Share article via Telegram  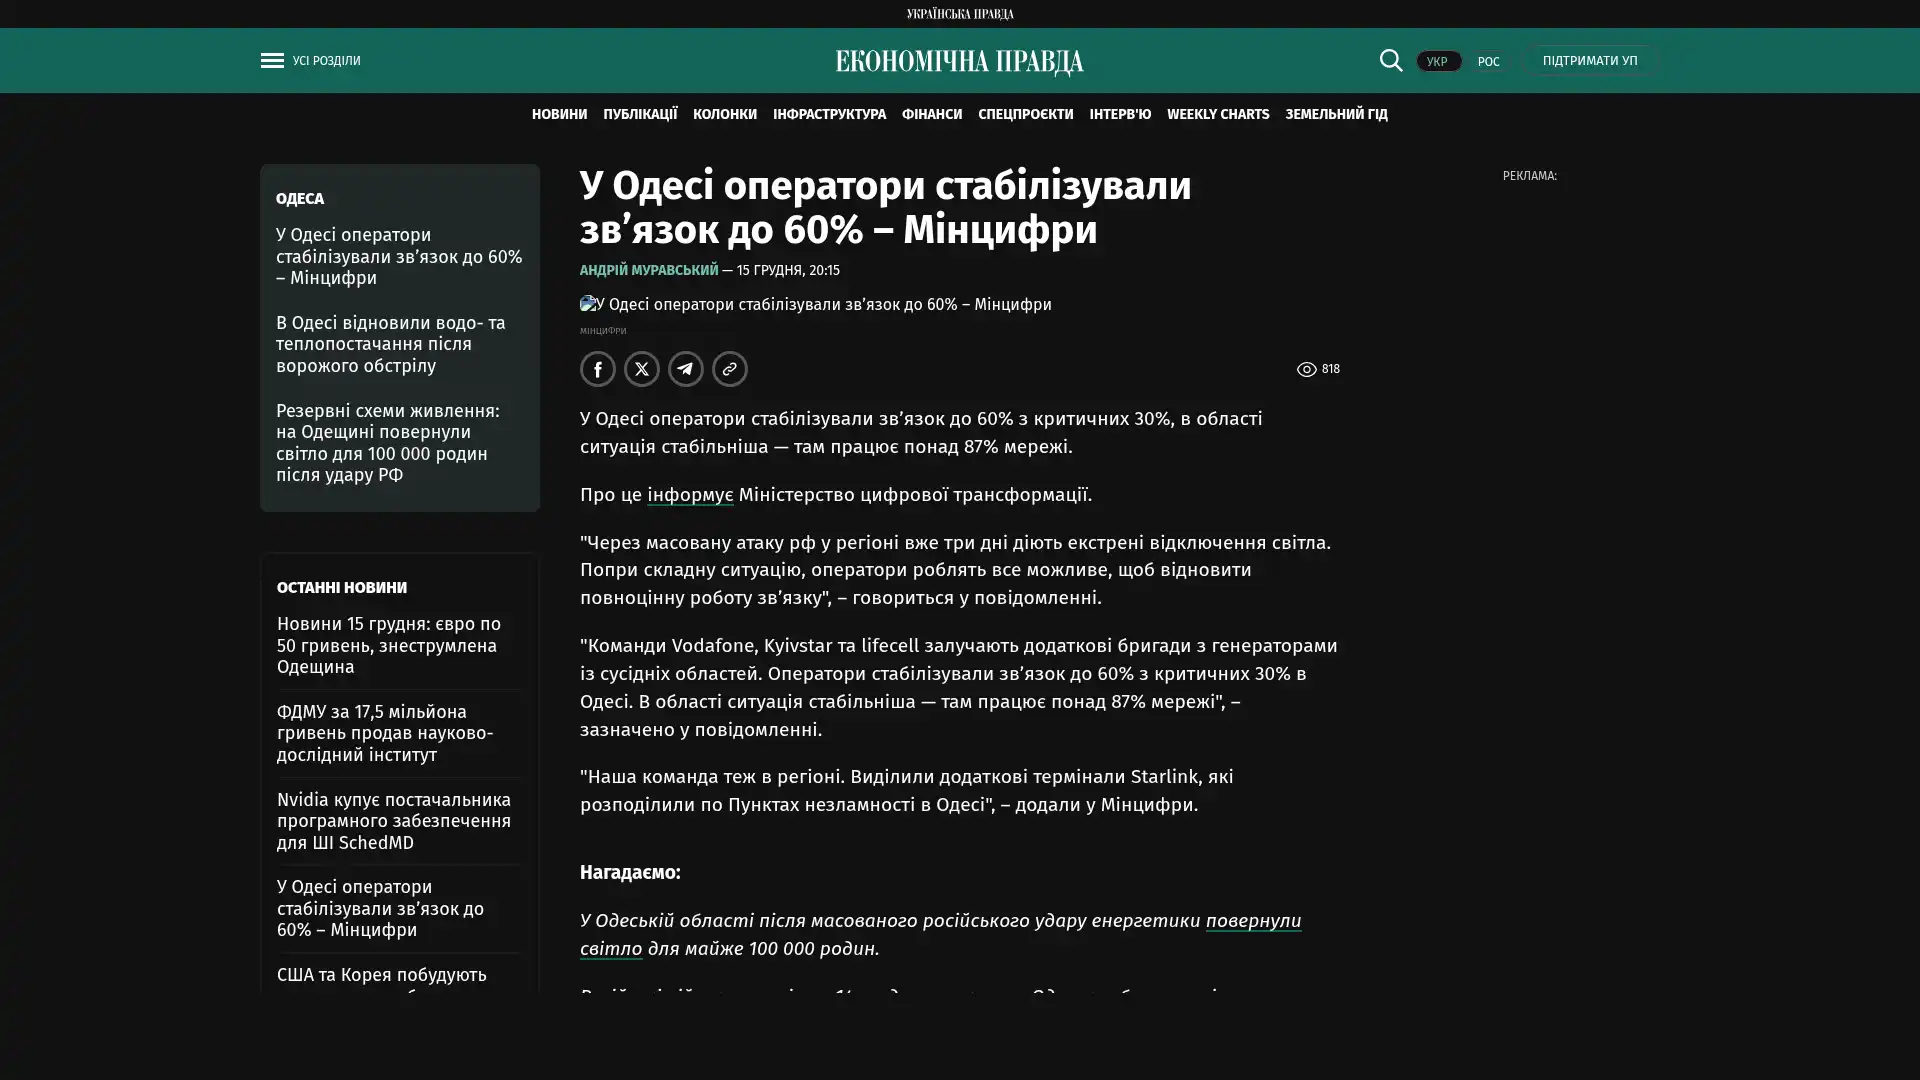pos(685,369)
